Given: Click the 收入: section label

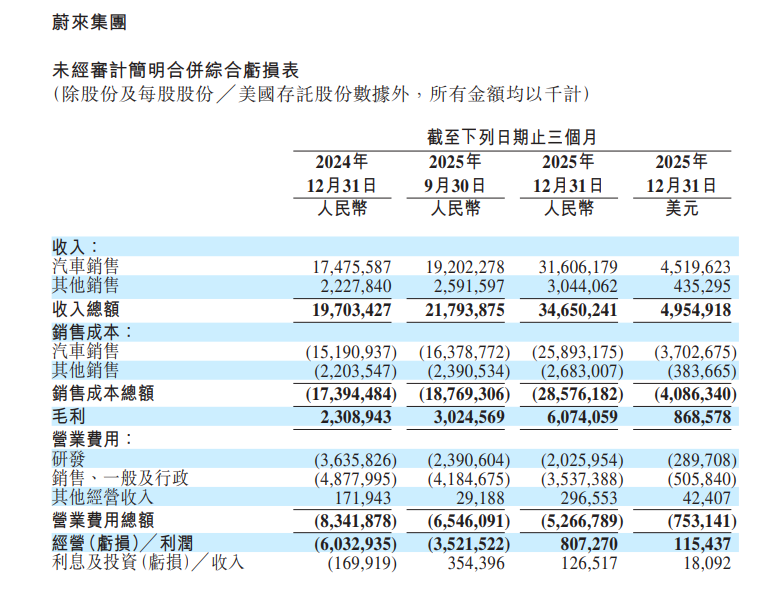Looking at the screenshot, I should coord(76,246).
